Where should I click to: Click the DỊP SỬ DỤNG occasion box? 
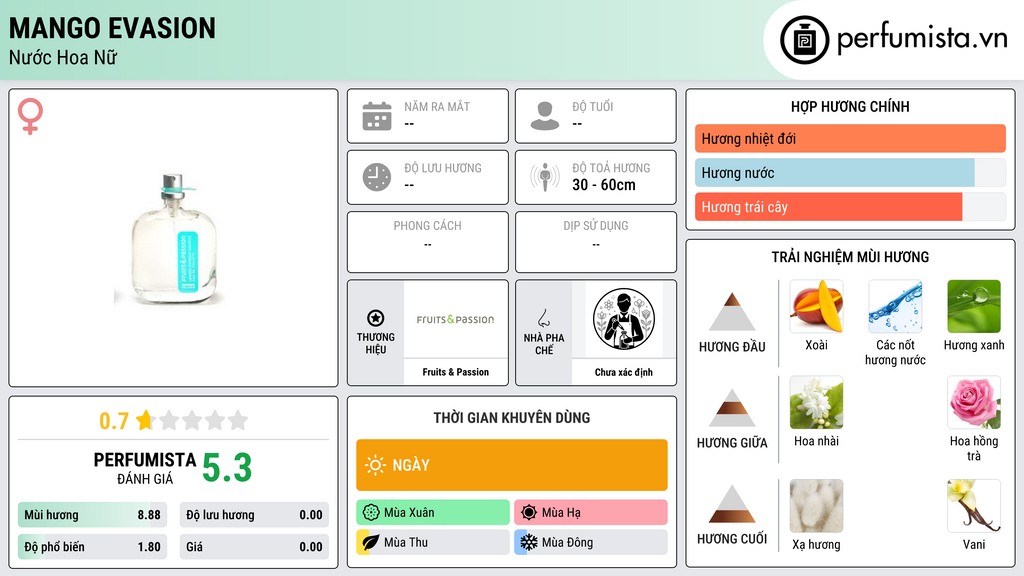click(596, 242)
